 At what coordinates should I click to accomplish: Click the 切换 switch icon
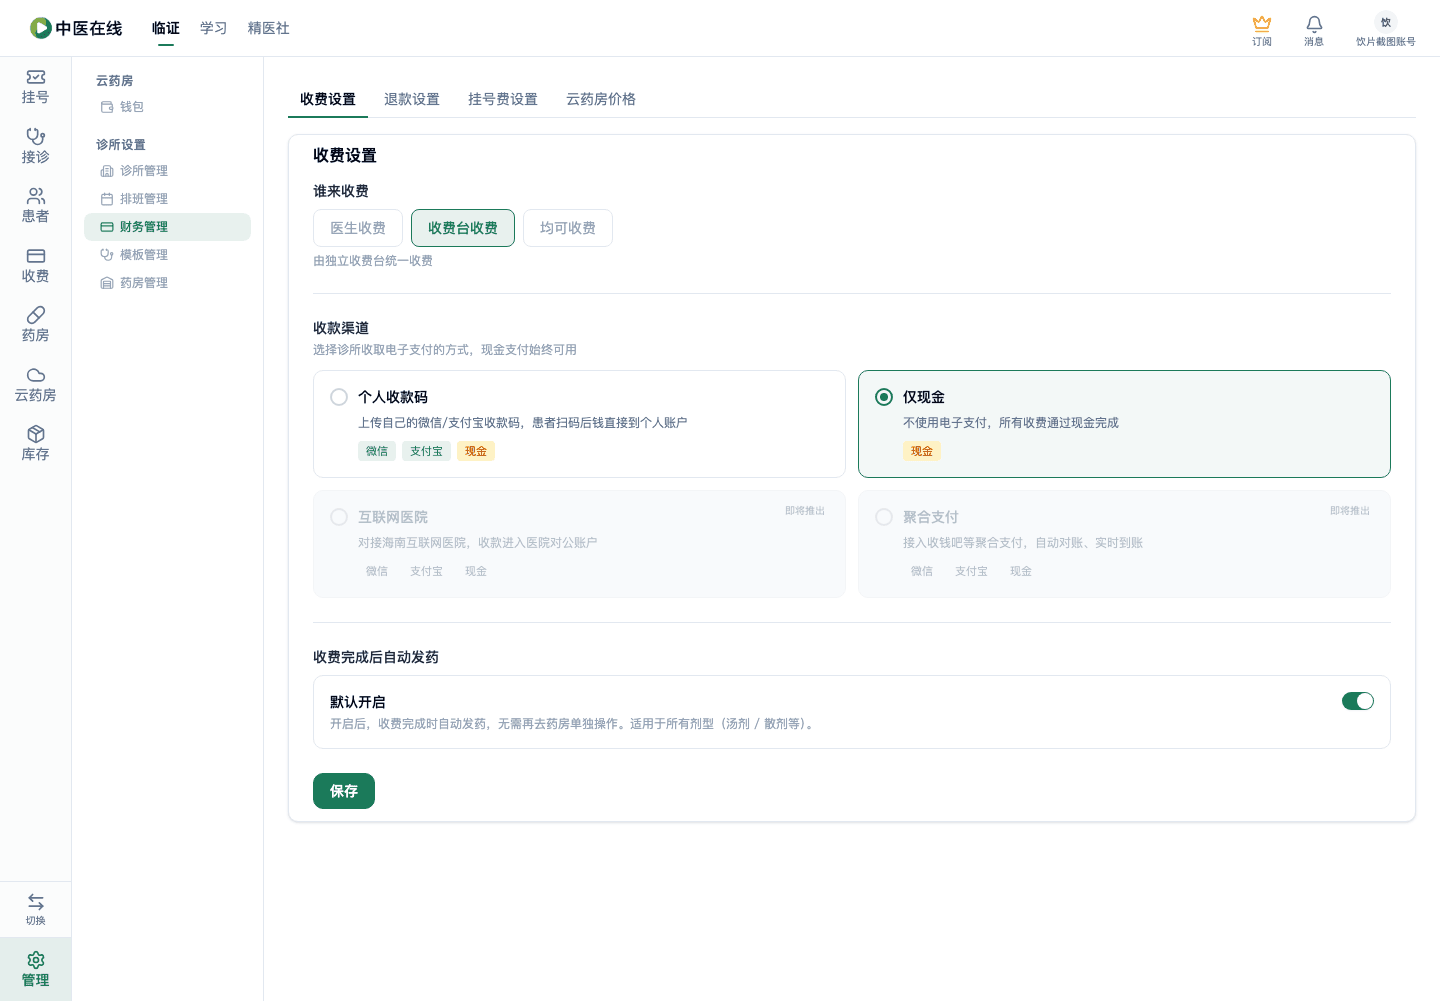pos(35,909)
